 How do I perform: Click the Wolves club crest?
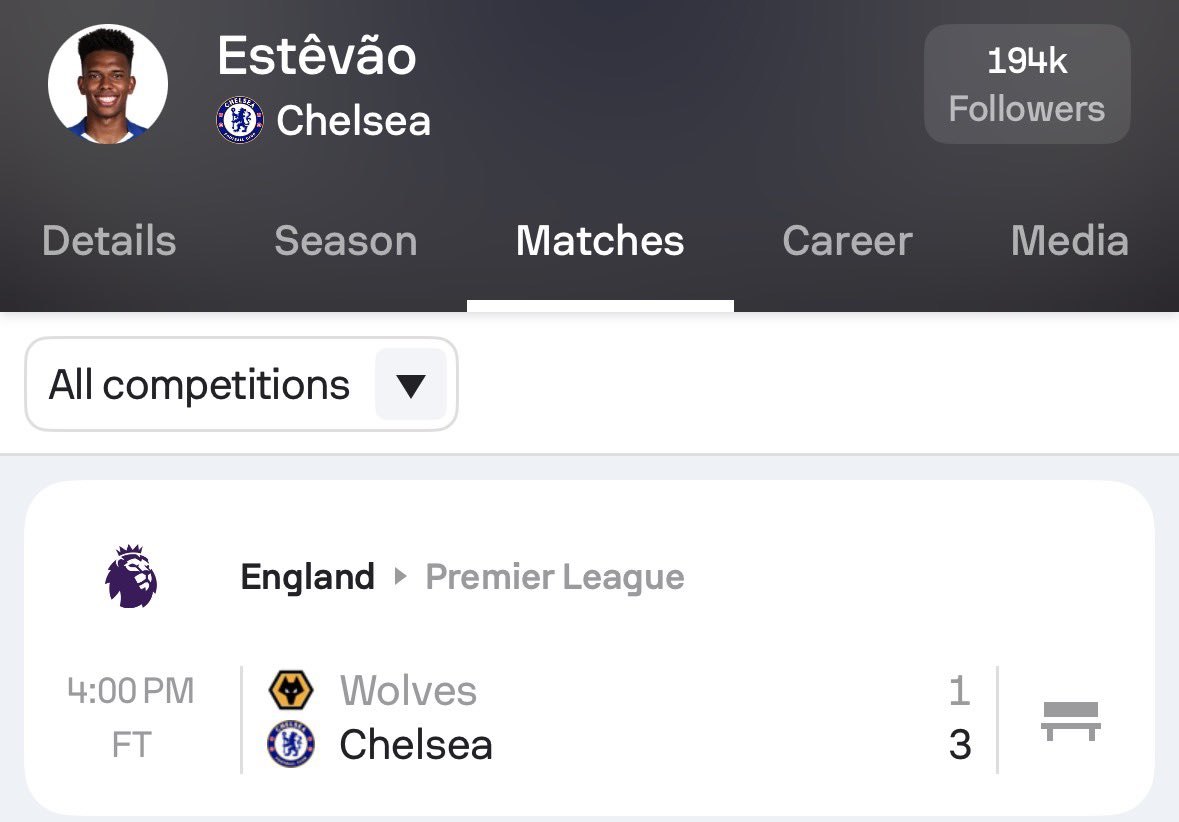(x=291, y=691)
